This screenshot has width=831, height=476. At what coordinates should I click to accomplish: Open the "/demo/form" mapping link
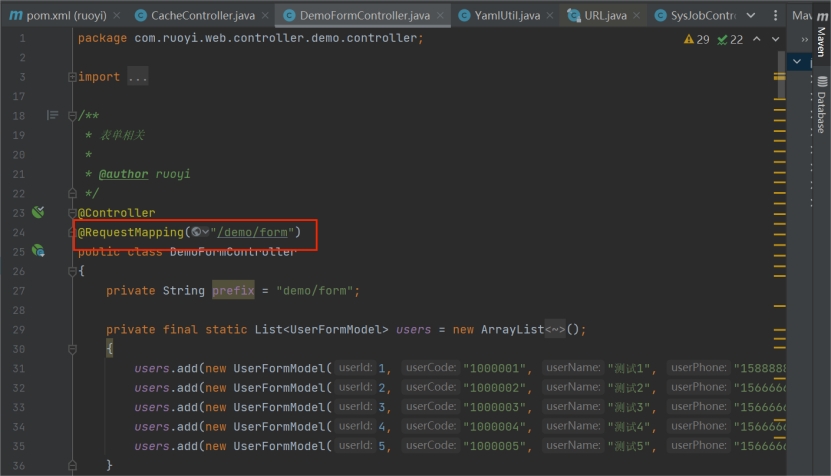click(253, 232)
